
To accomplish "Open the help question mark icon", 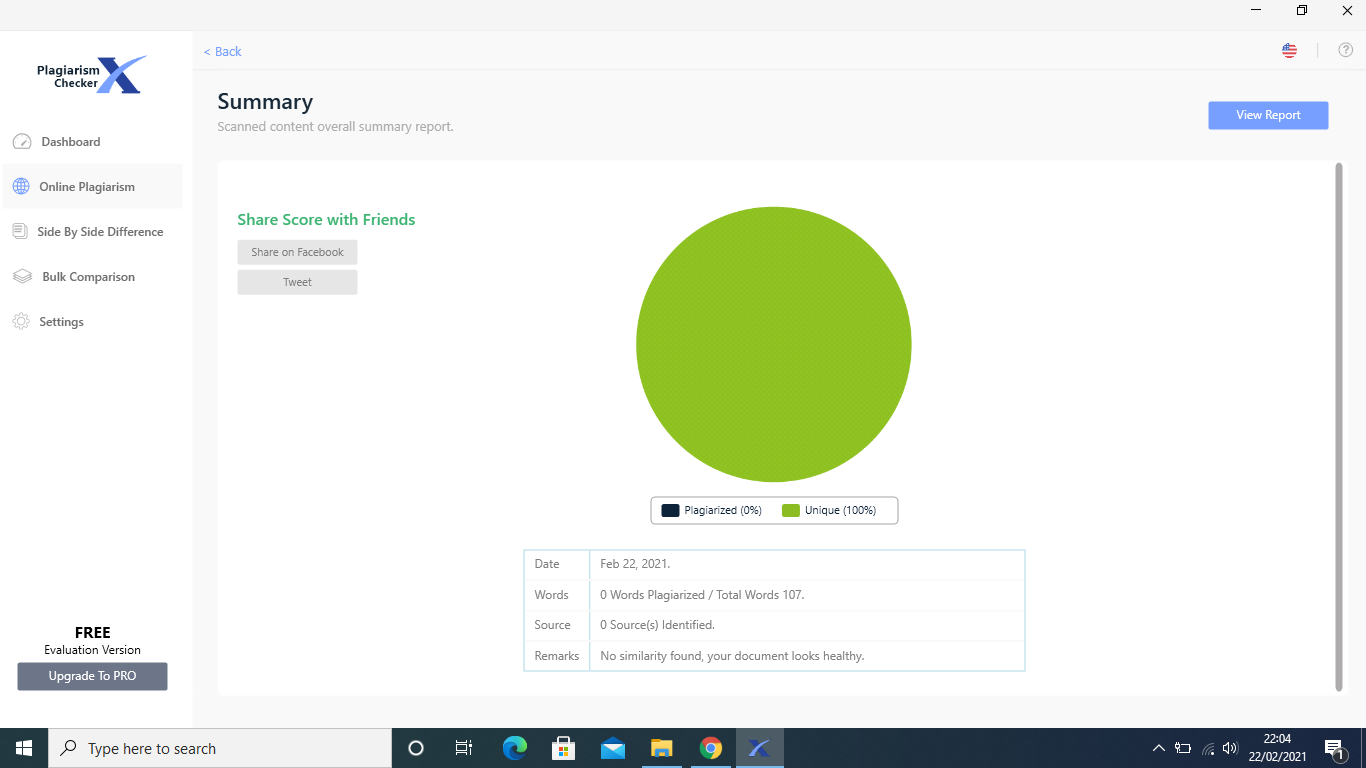I will coord(1346,51).
